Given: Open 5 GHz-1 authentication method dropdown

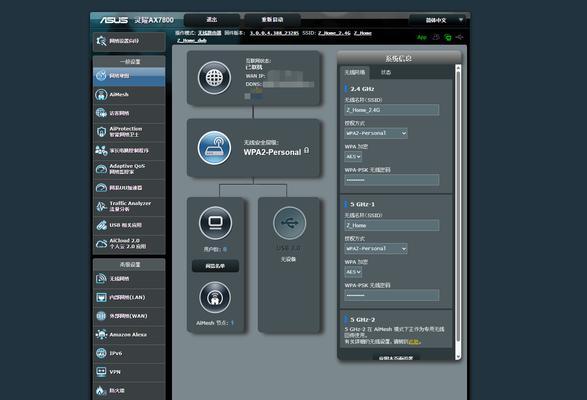Looking at the screenshot, I should click(x=376, y=248).
